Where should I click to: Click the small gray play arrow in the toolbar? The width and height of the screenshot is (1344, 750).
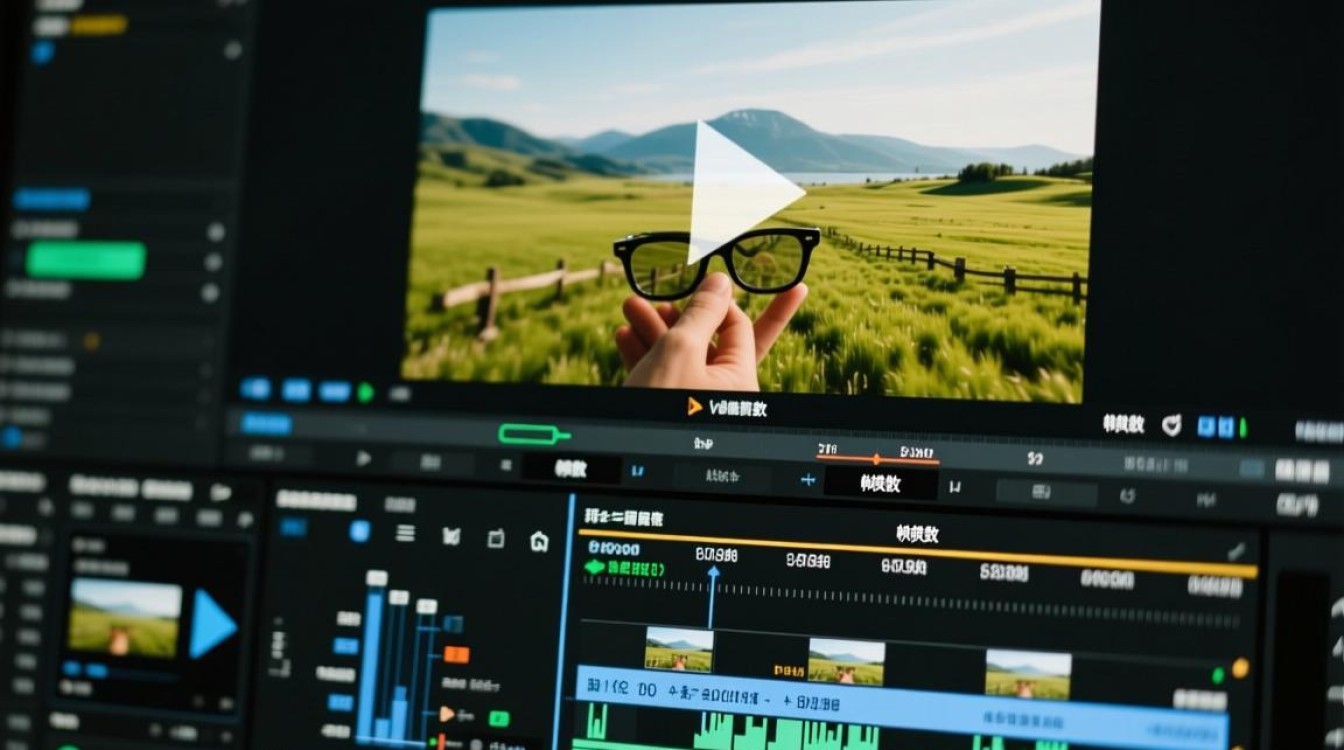click(x=363, y=458)
